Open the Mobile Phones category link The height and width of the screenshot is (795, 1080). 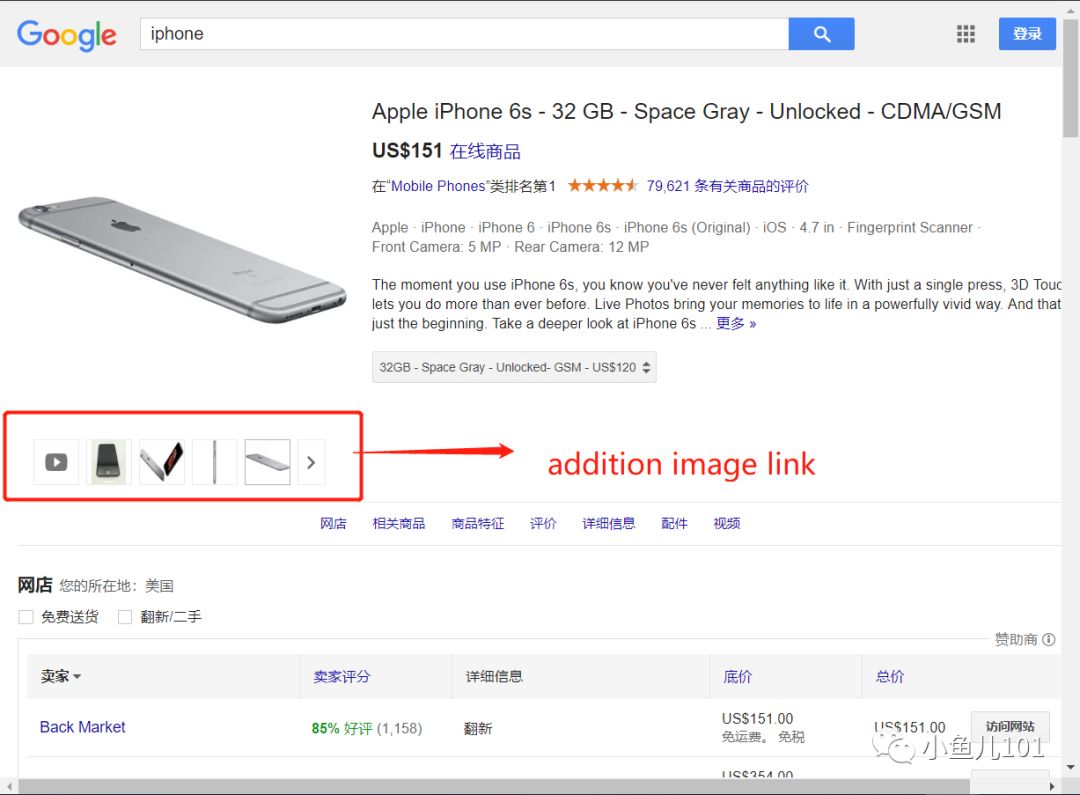pyautogui.click(x=438, y=186)
